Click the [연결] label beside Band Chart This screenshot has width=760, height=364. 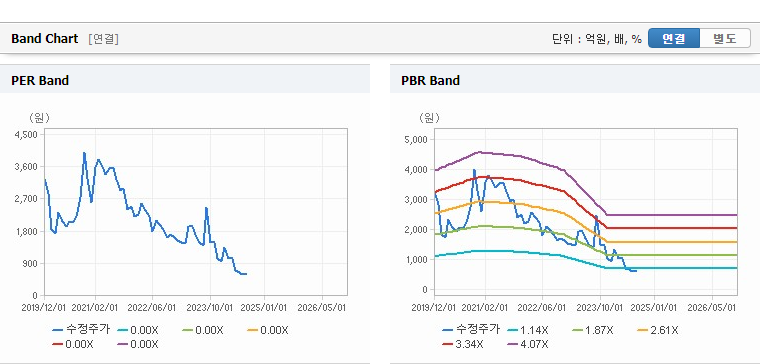pyautogui.click(x=104, y=39)
